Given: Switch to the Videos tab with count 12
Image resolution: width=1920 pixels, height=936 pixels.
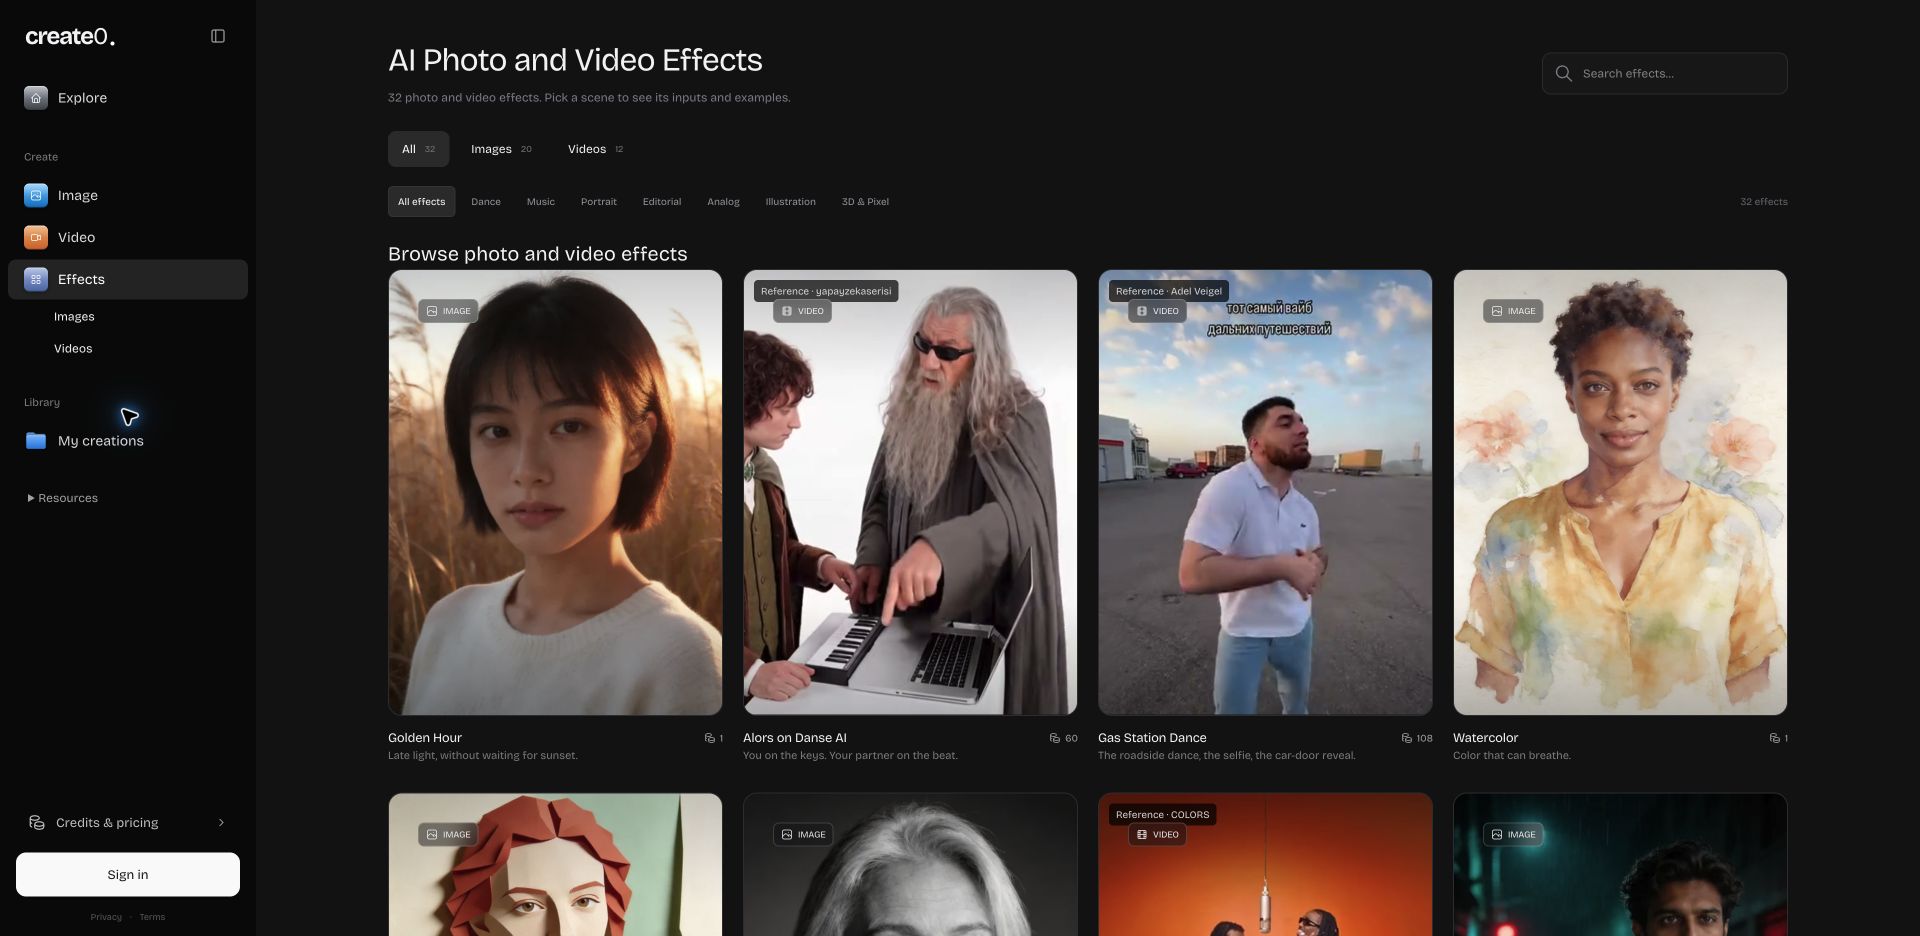Looking at the screenshot, I should coord(596,149).
